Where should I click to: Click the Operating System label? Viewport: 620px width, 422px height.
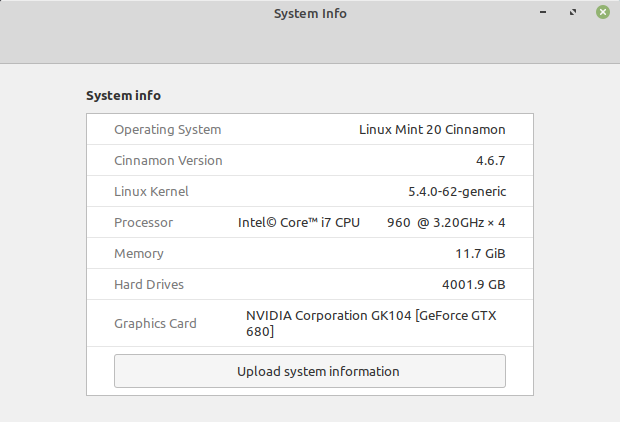[x=168, y=129]
